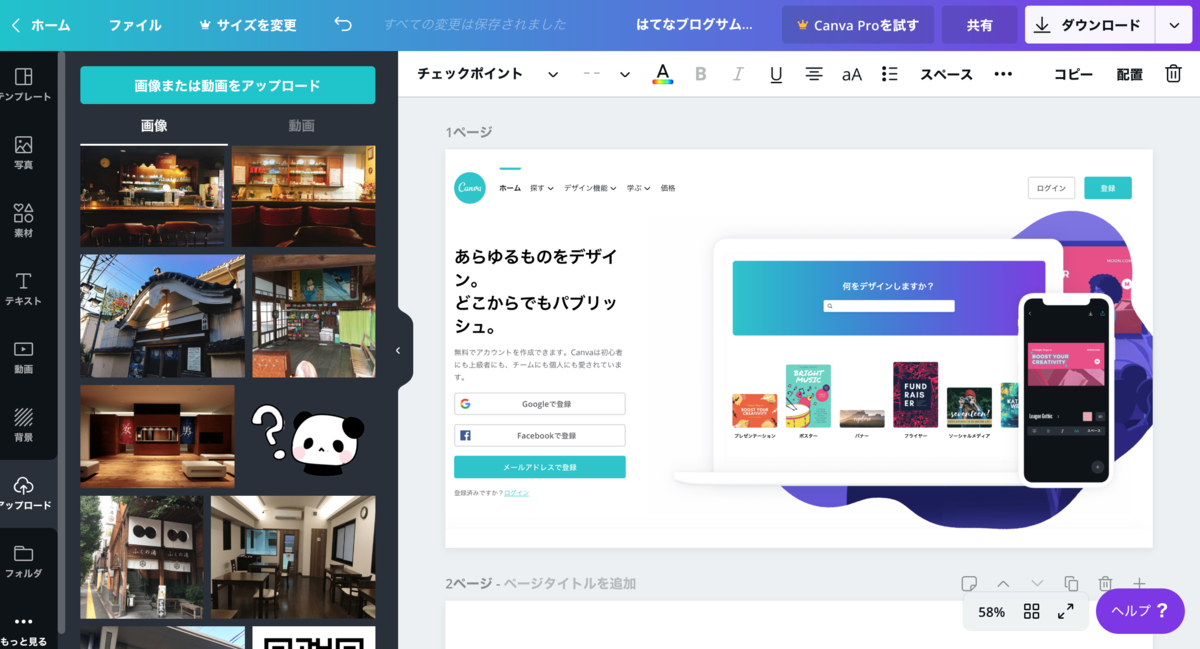This screenshot has height=649, width=1200.
Task: Open the フォルダ folders panel
Action: [24, 560]
